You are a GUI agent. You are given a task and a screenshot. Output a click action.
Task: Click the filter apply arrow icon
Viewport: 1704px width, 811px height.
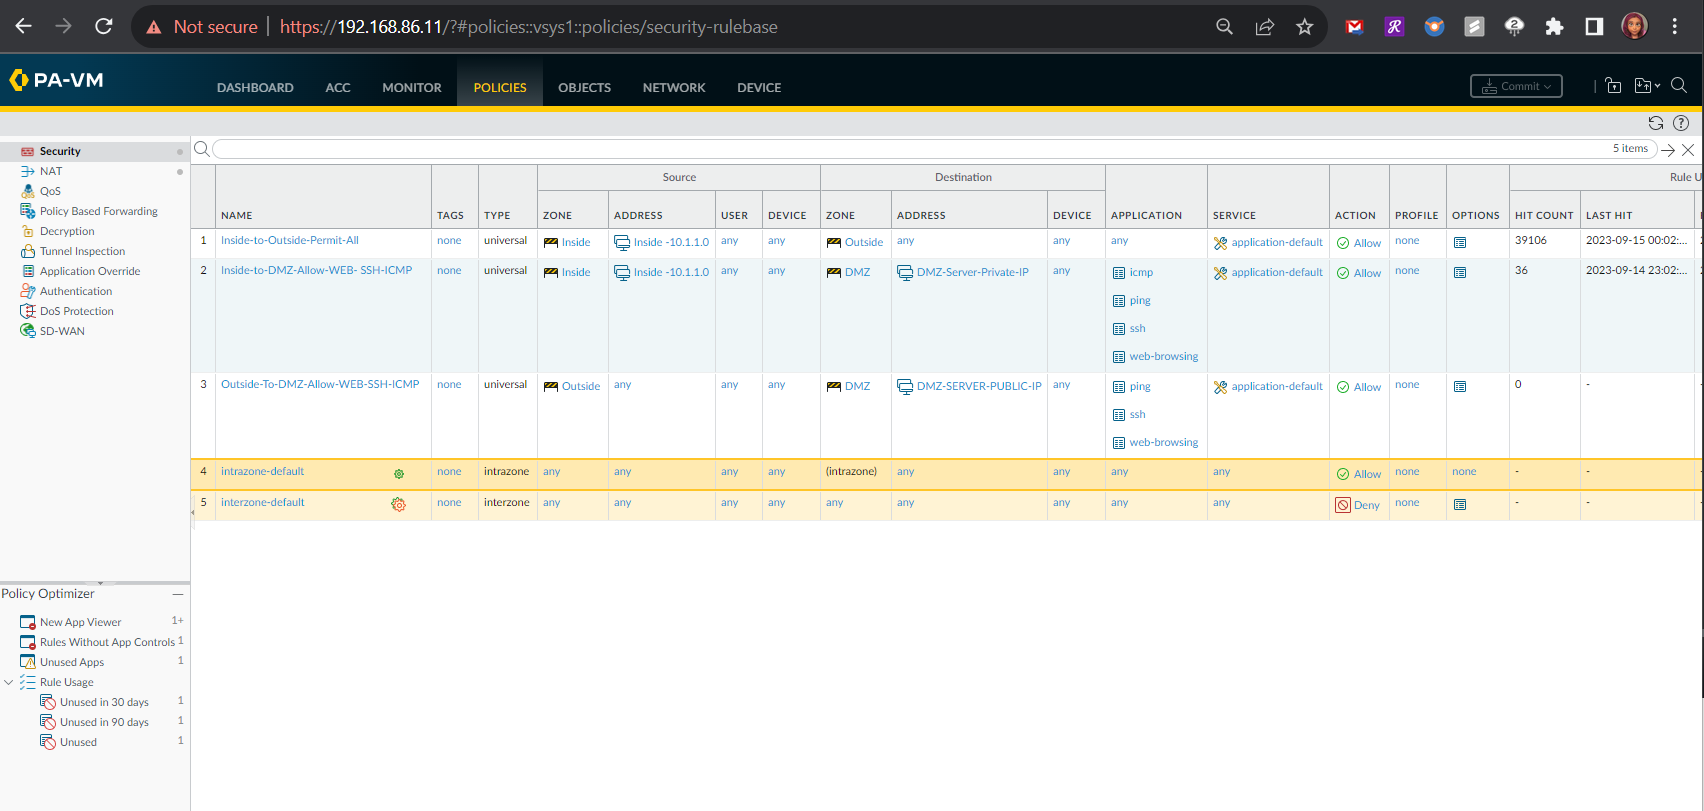[1668, 150]
